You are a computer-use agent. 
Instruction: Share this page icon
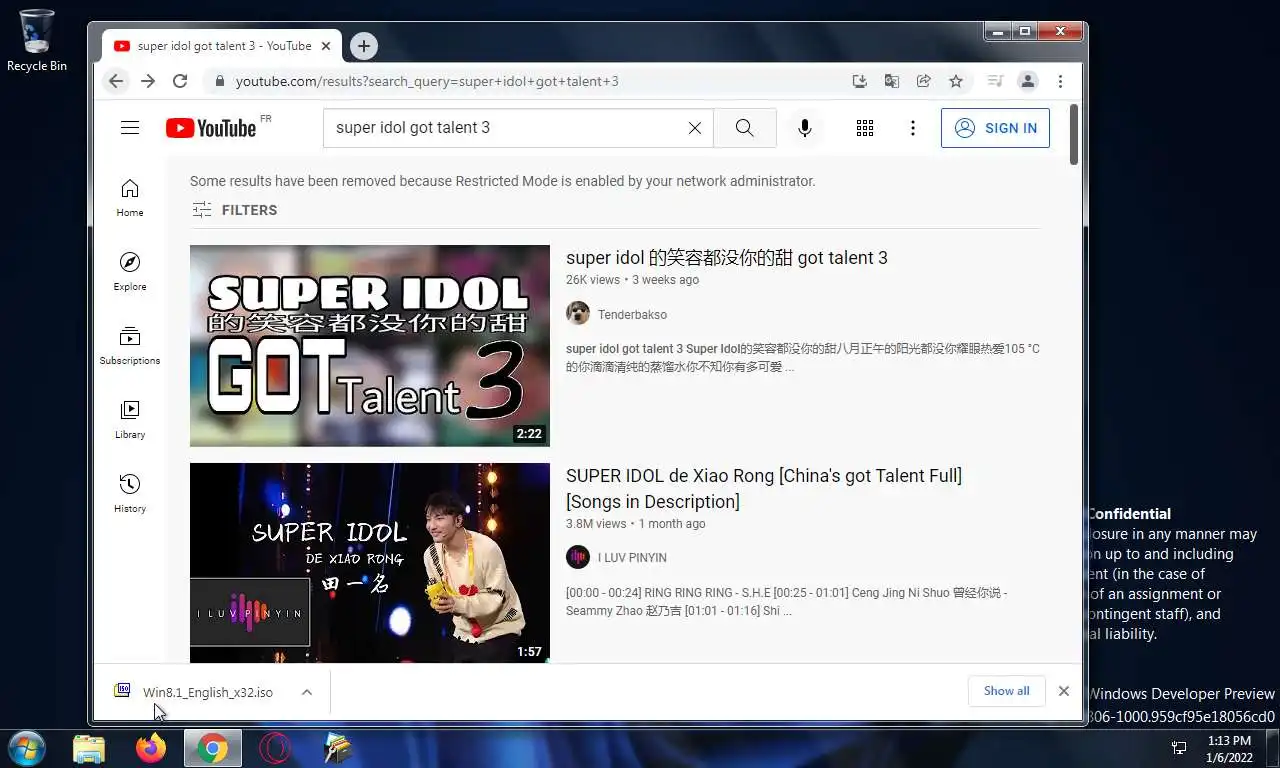pos(923,81)
